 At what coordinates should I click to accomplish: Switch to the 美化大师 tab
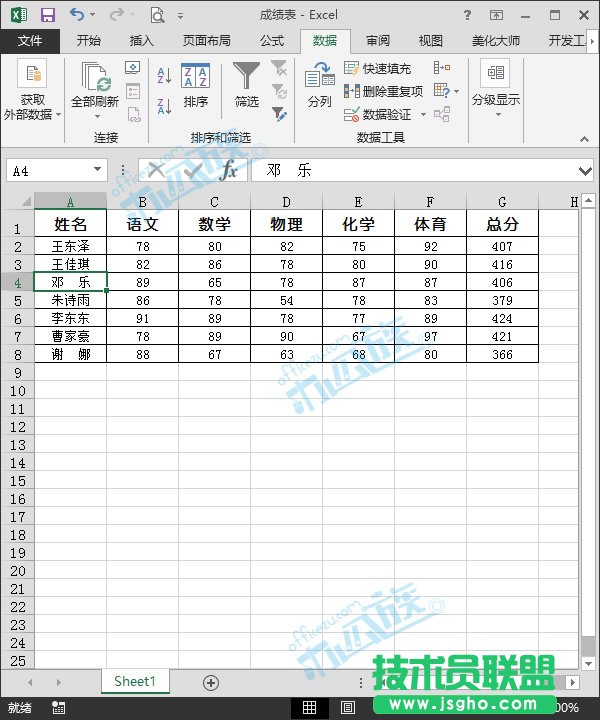496,41
